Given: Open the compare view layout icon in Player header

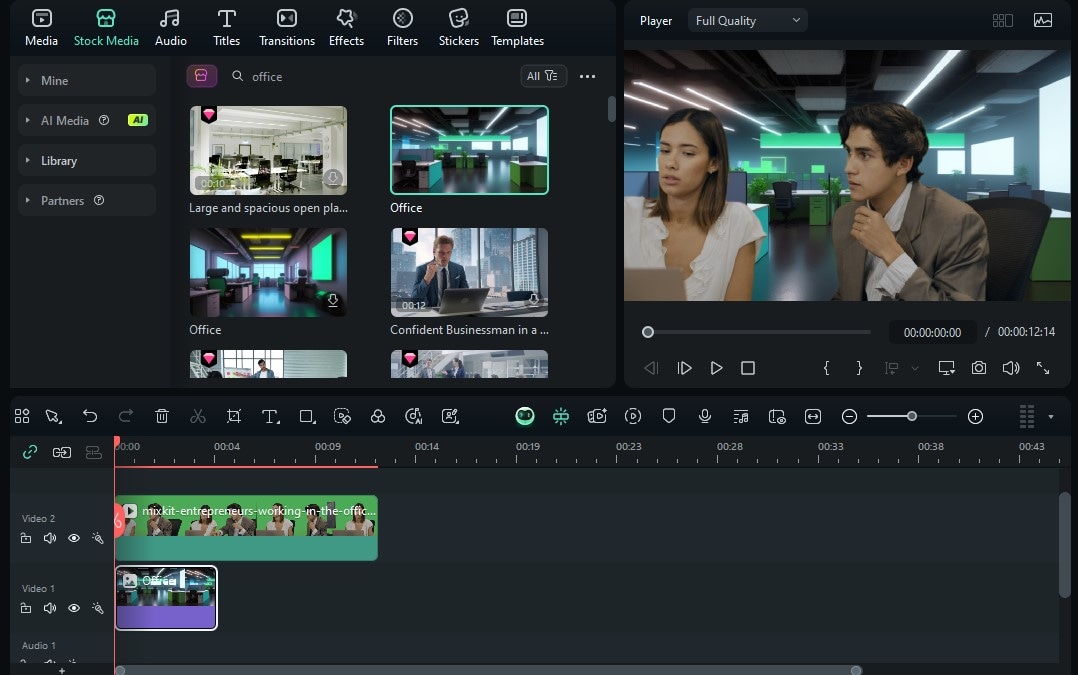Looking at the screenshot, I should [1002, 21].
